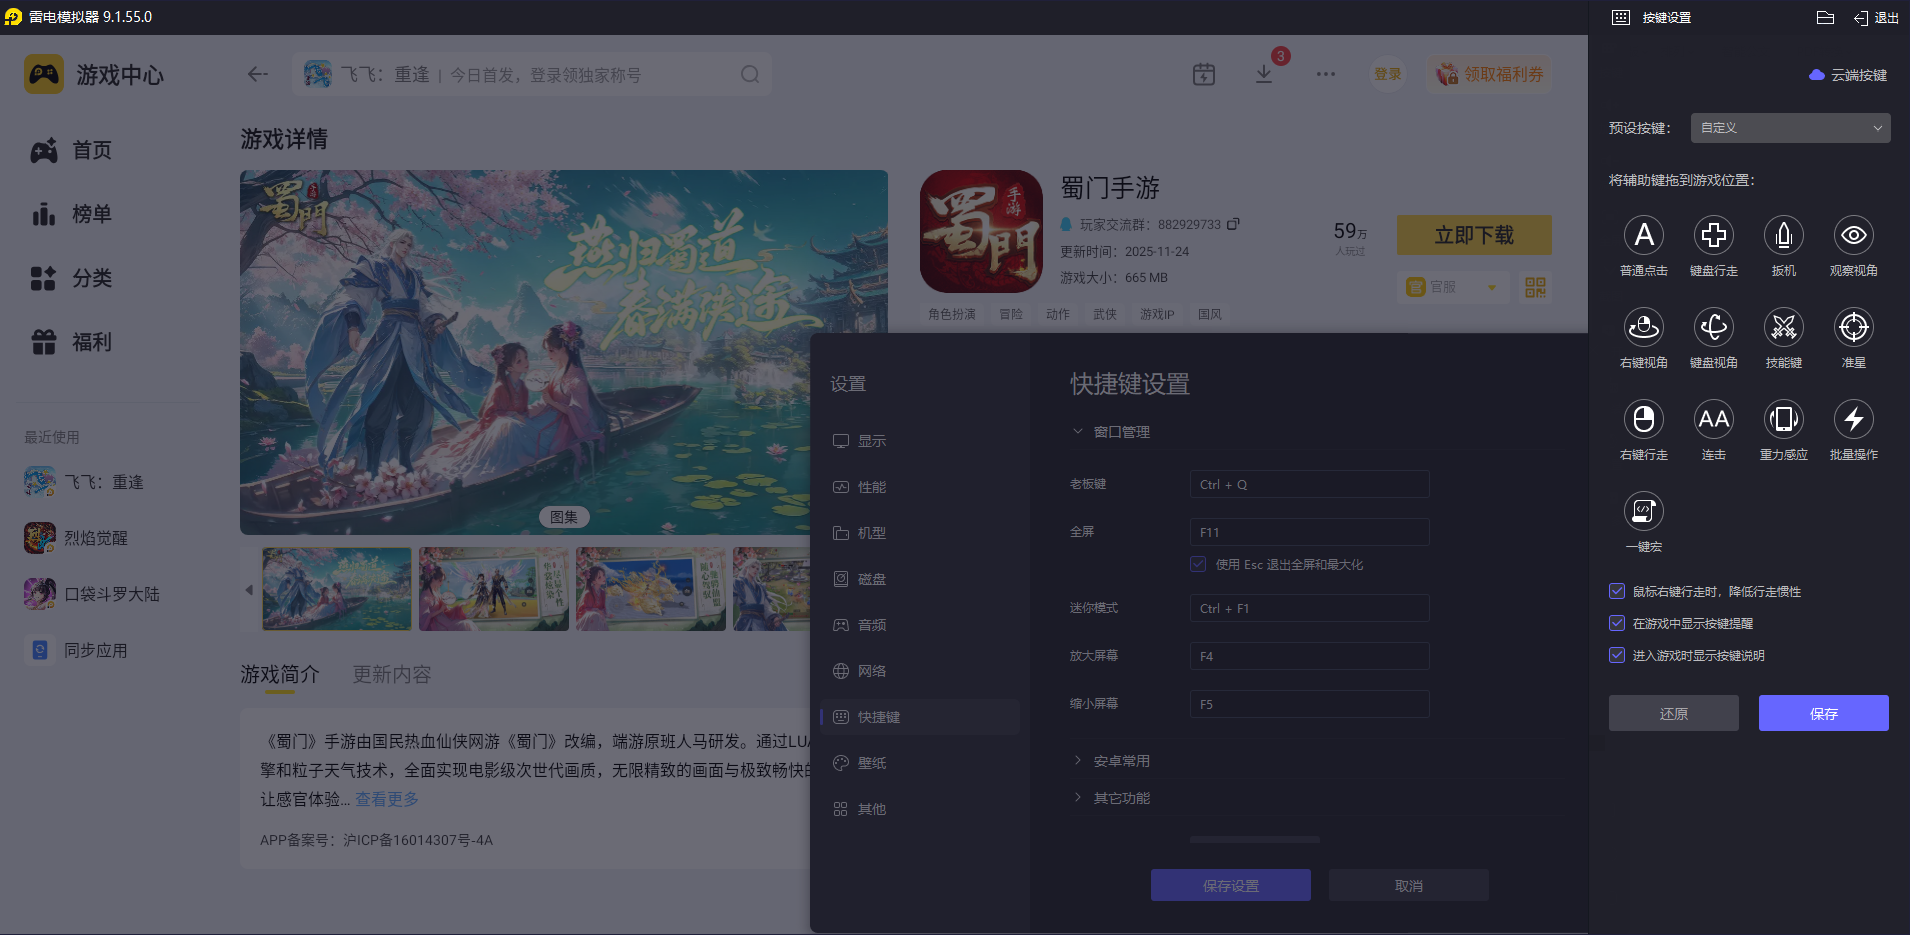Select the 键盘行走 keyboard-walk mapping icon
This screenshot has width=1910, height=935.
pos(1714,235)
